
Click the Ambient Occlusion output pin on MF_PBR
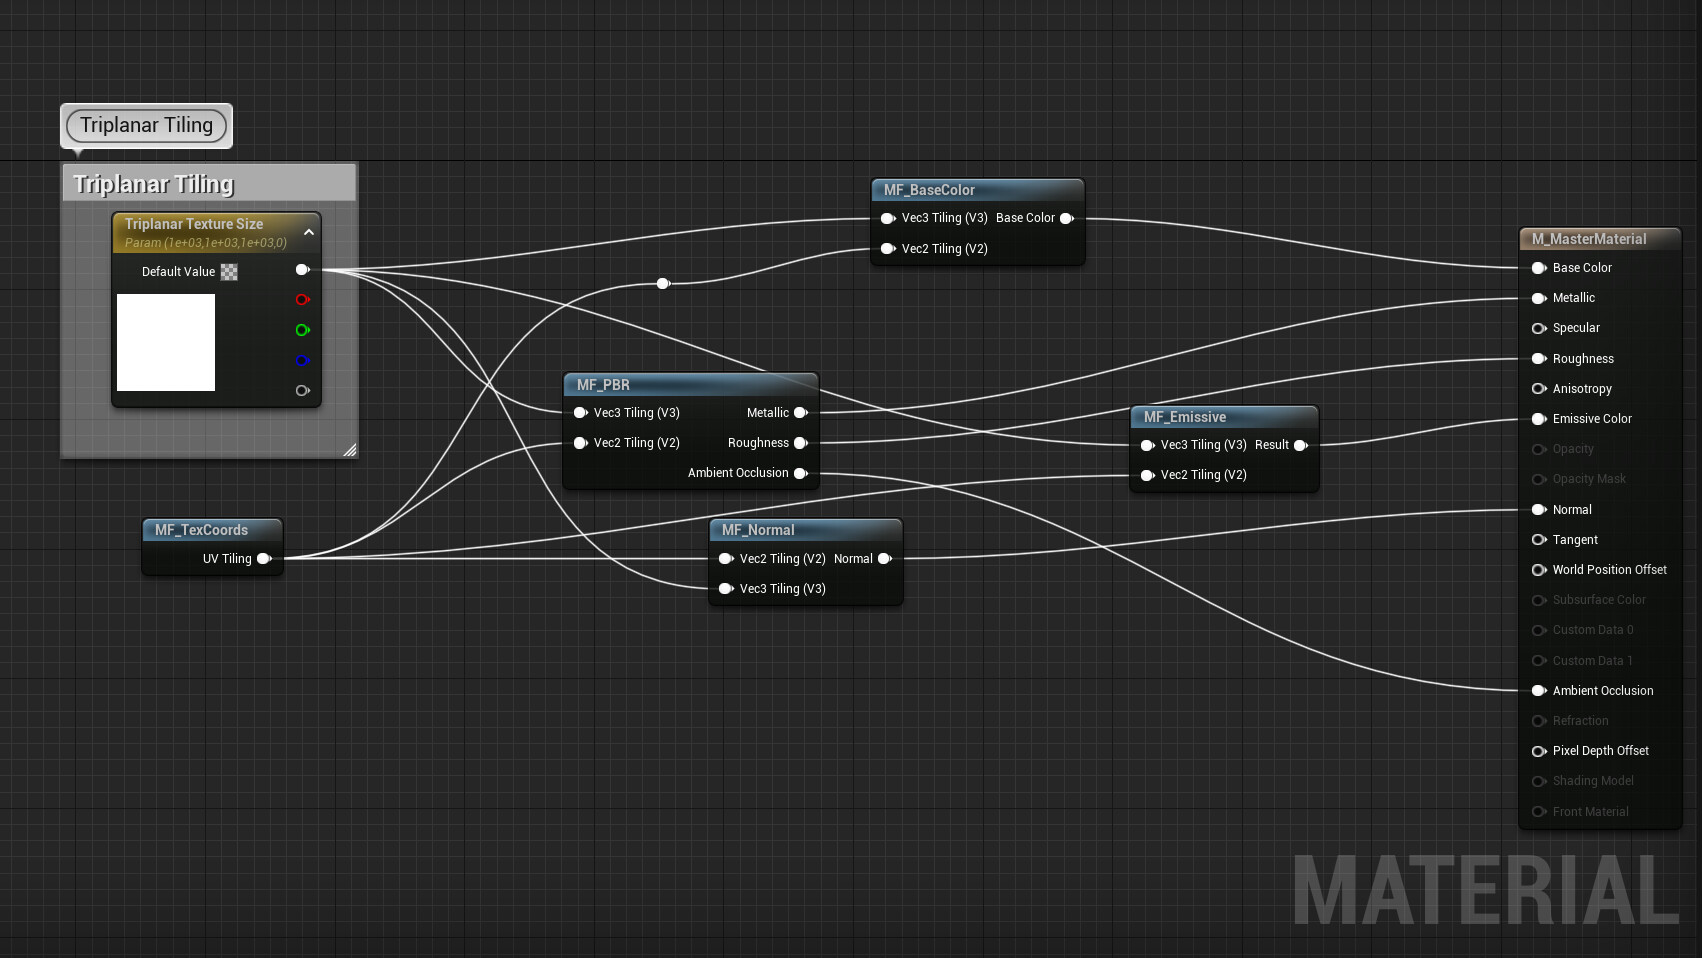pyautogui.click(x=801, y=473)
